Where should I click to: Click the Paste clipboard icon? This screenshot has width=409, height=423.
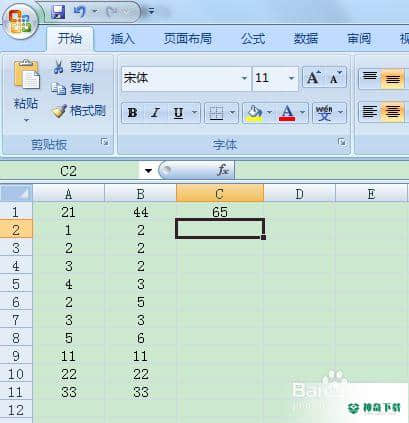click(x=26, y=76)
